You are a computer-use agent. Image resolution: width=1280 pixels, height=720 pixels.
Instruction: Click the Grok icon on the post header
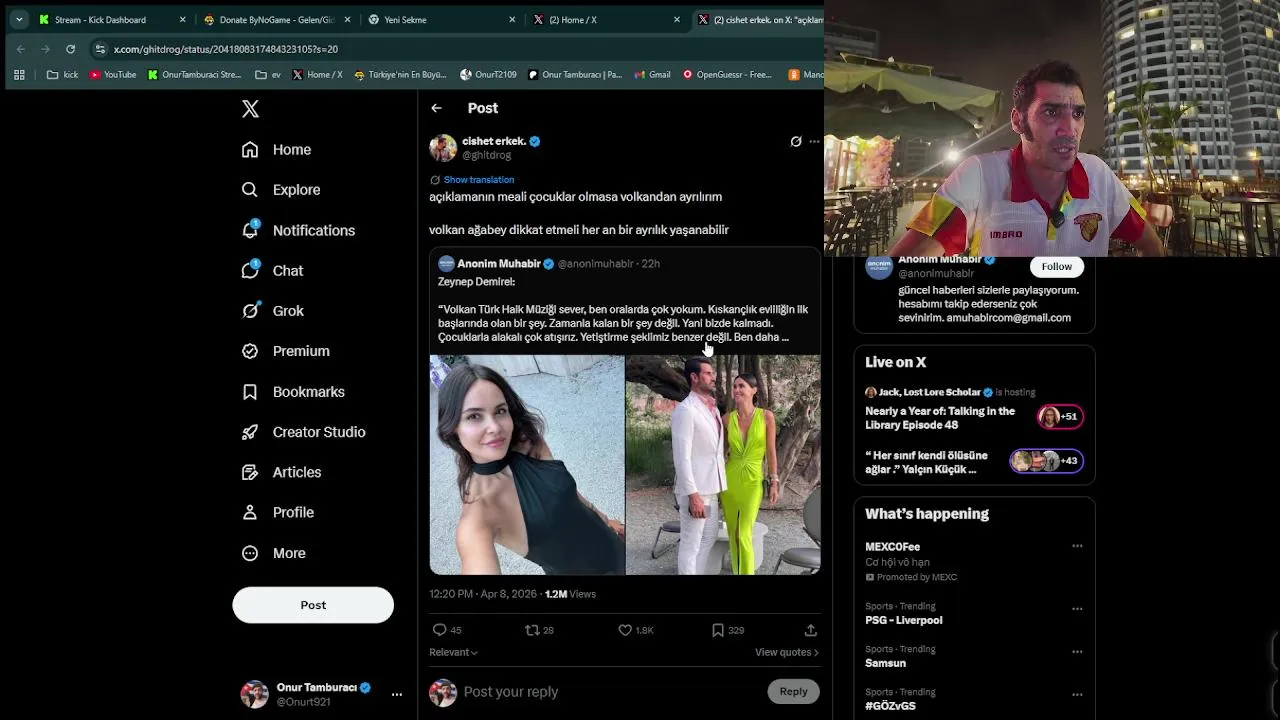[x=796, y=142]
